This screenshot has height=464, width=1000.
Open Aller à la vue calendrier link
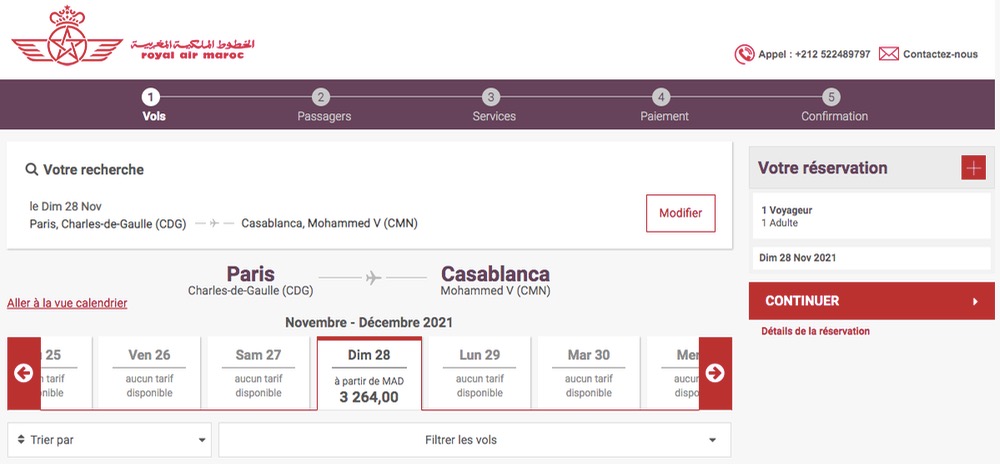(67, 303)
